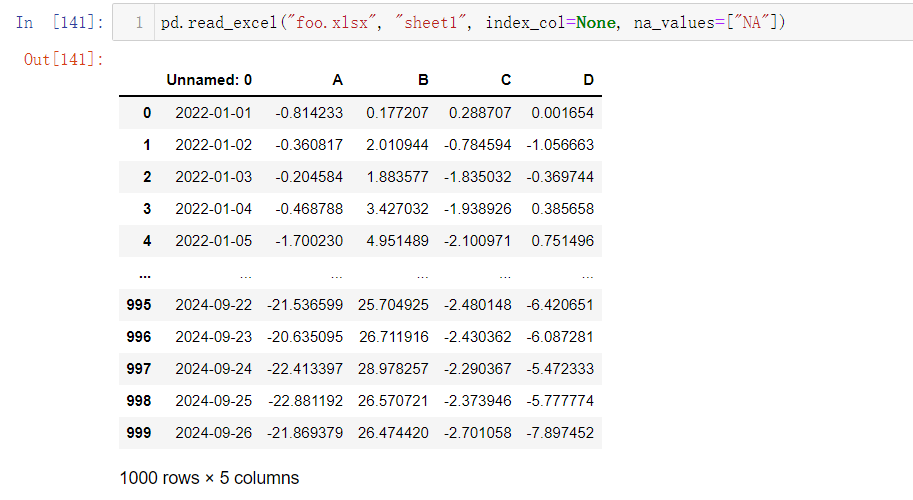
Task: Click the In [141] prompt label
Action: 60,22
